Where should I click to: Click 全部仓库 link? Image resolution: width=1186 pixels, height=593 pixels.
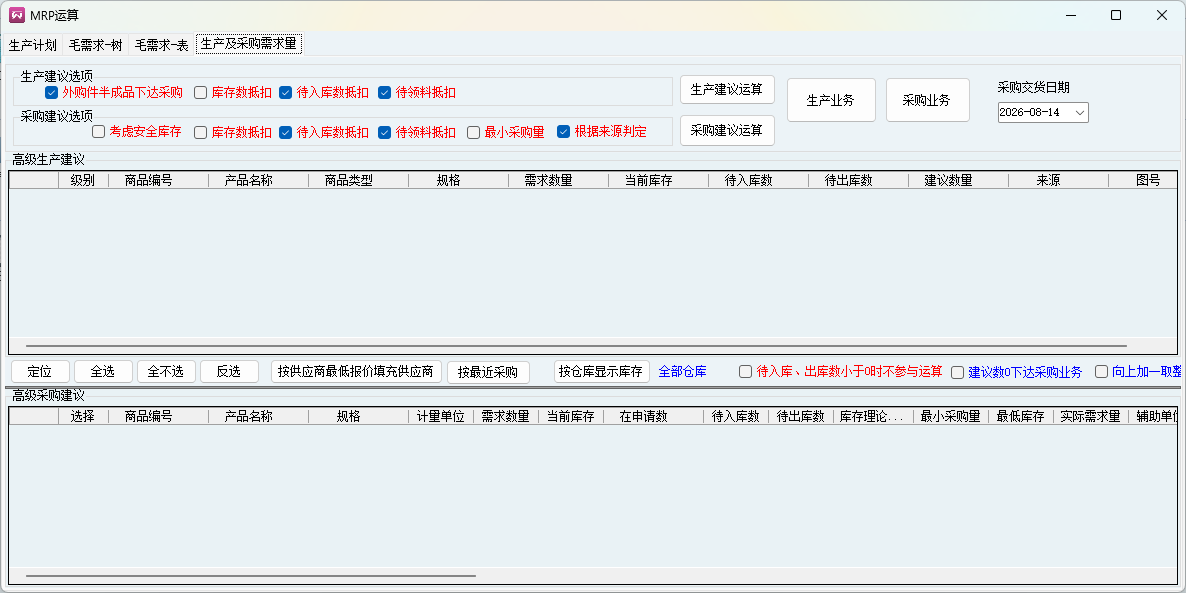[x=683, y=371]
